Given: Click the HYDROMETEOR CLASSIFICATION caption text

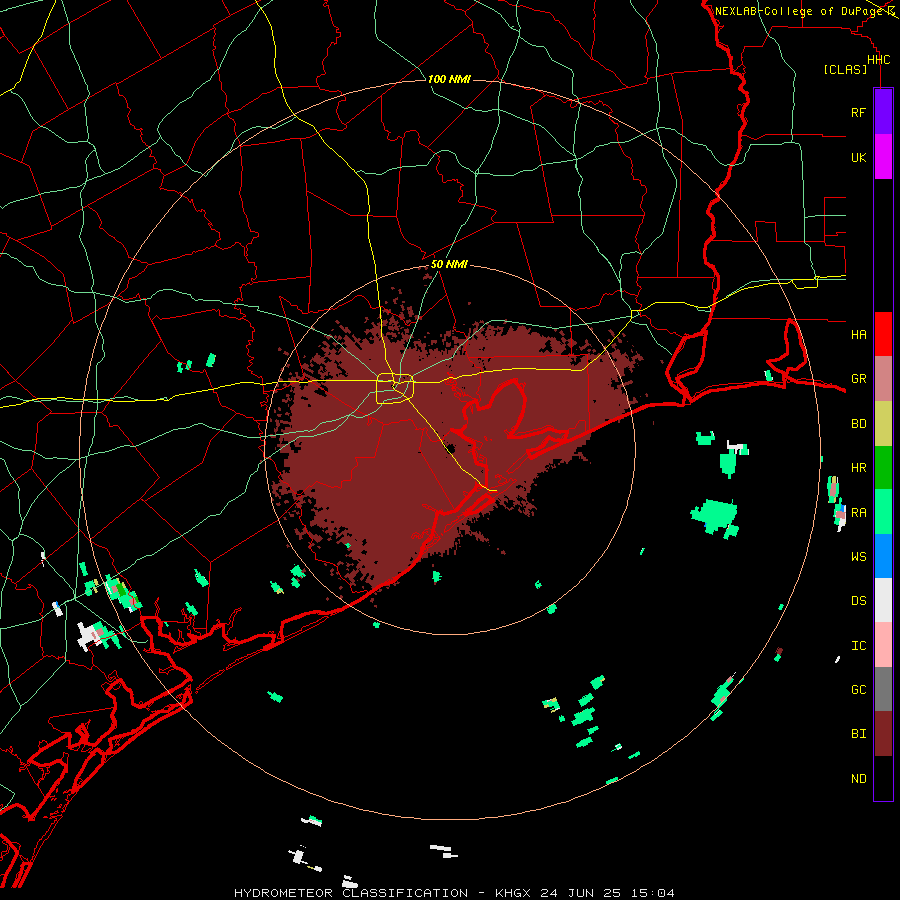Looking at the screenshot, I should coord(351,893).
